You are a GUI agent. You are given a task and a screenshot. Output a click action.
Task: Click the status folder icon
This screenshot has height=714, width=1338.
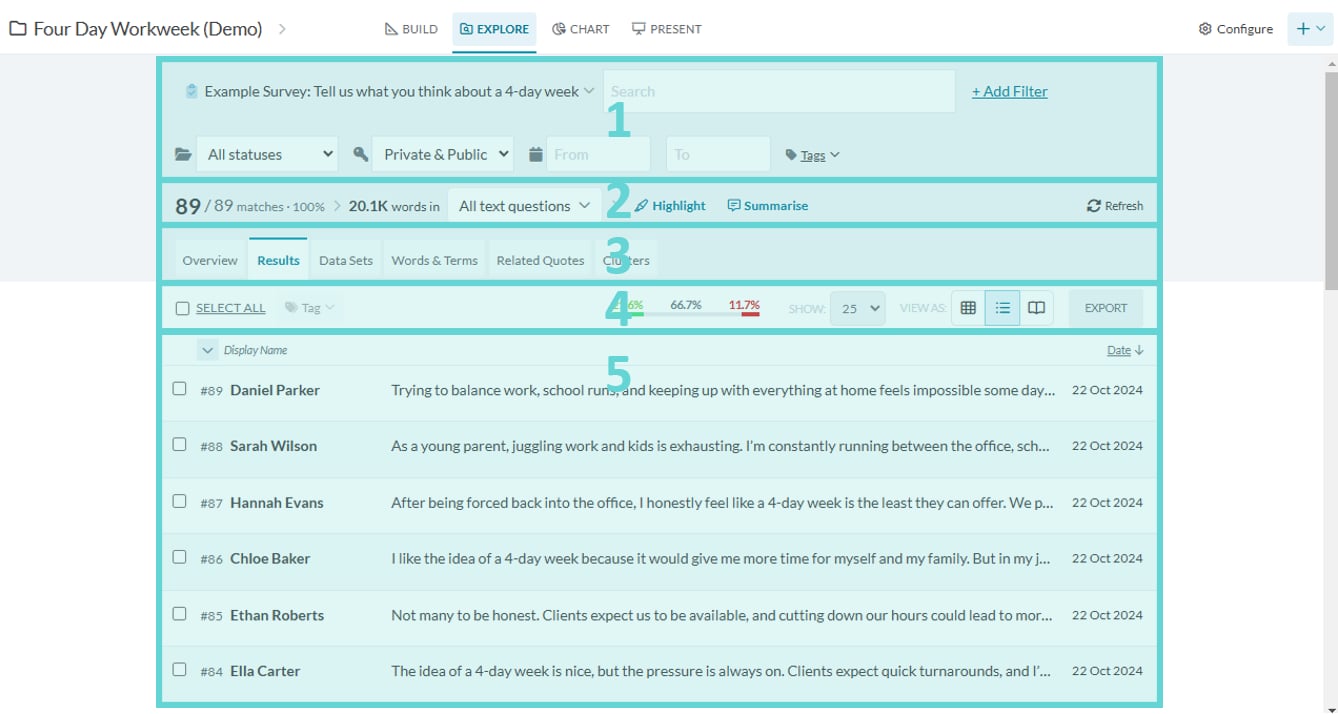click(183, 154)
